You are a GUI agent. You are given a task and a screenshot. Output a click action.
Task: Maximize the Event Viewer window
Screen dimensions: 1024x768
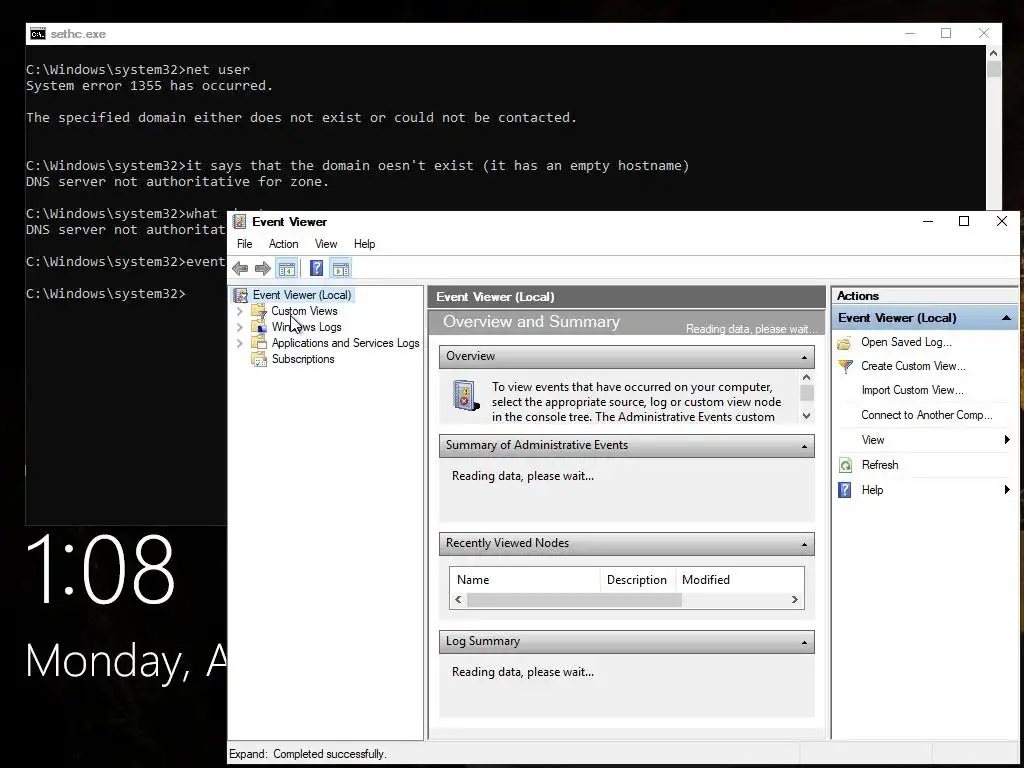(964, 221)
